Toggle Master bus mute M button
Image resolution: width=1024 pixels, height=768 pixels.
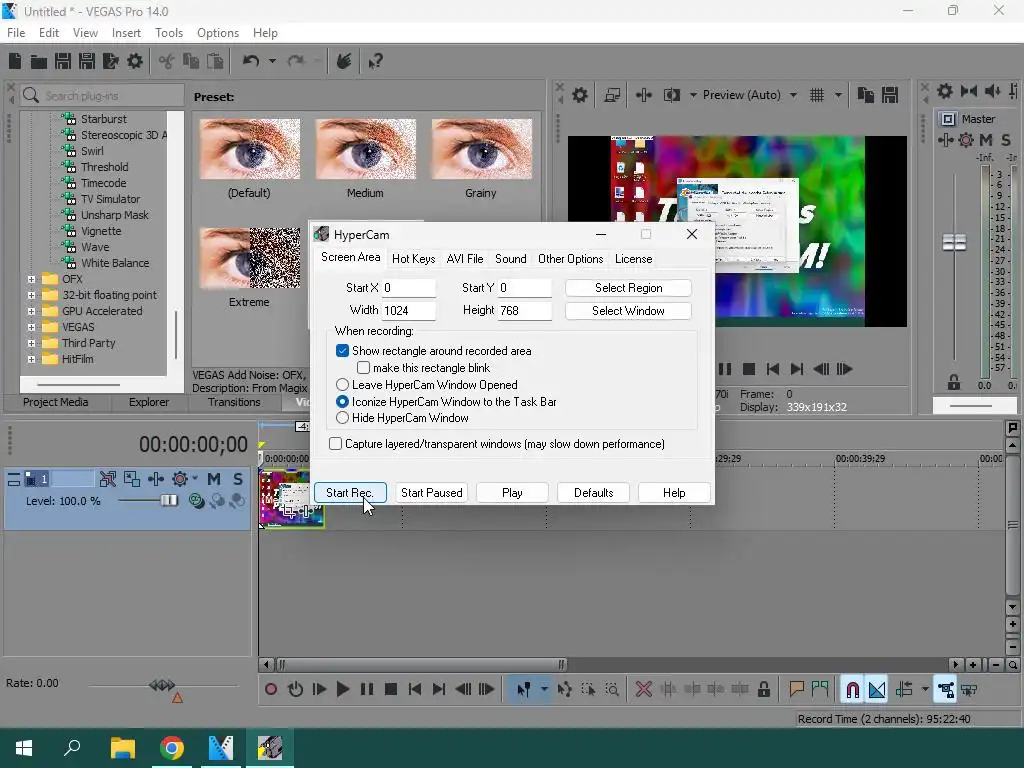pos(985,140)
